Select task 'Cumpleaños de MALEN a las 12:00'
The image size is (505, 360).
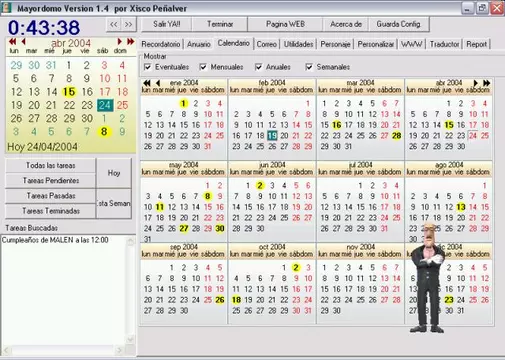(x=55, y=240)
